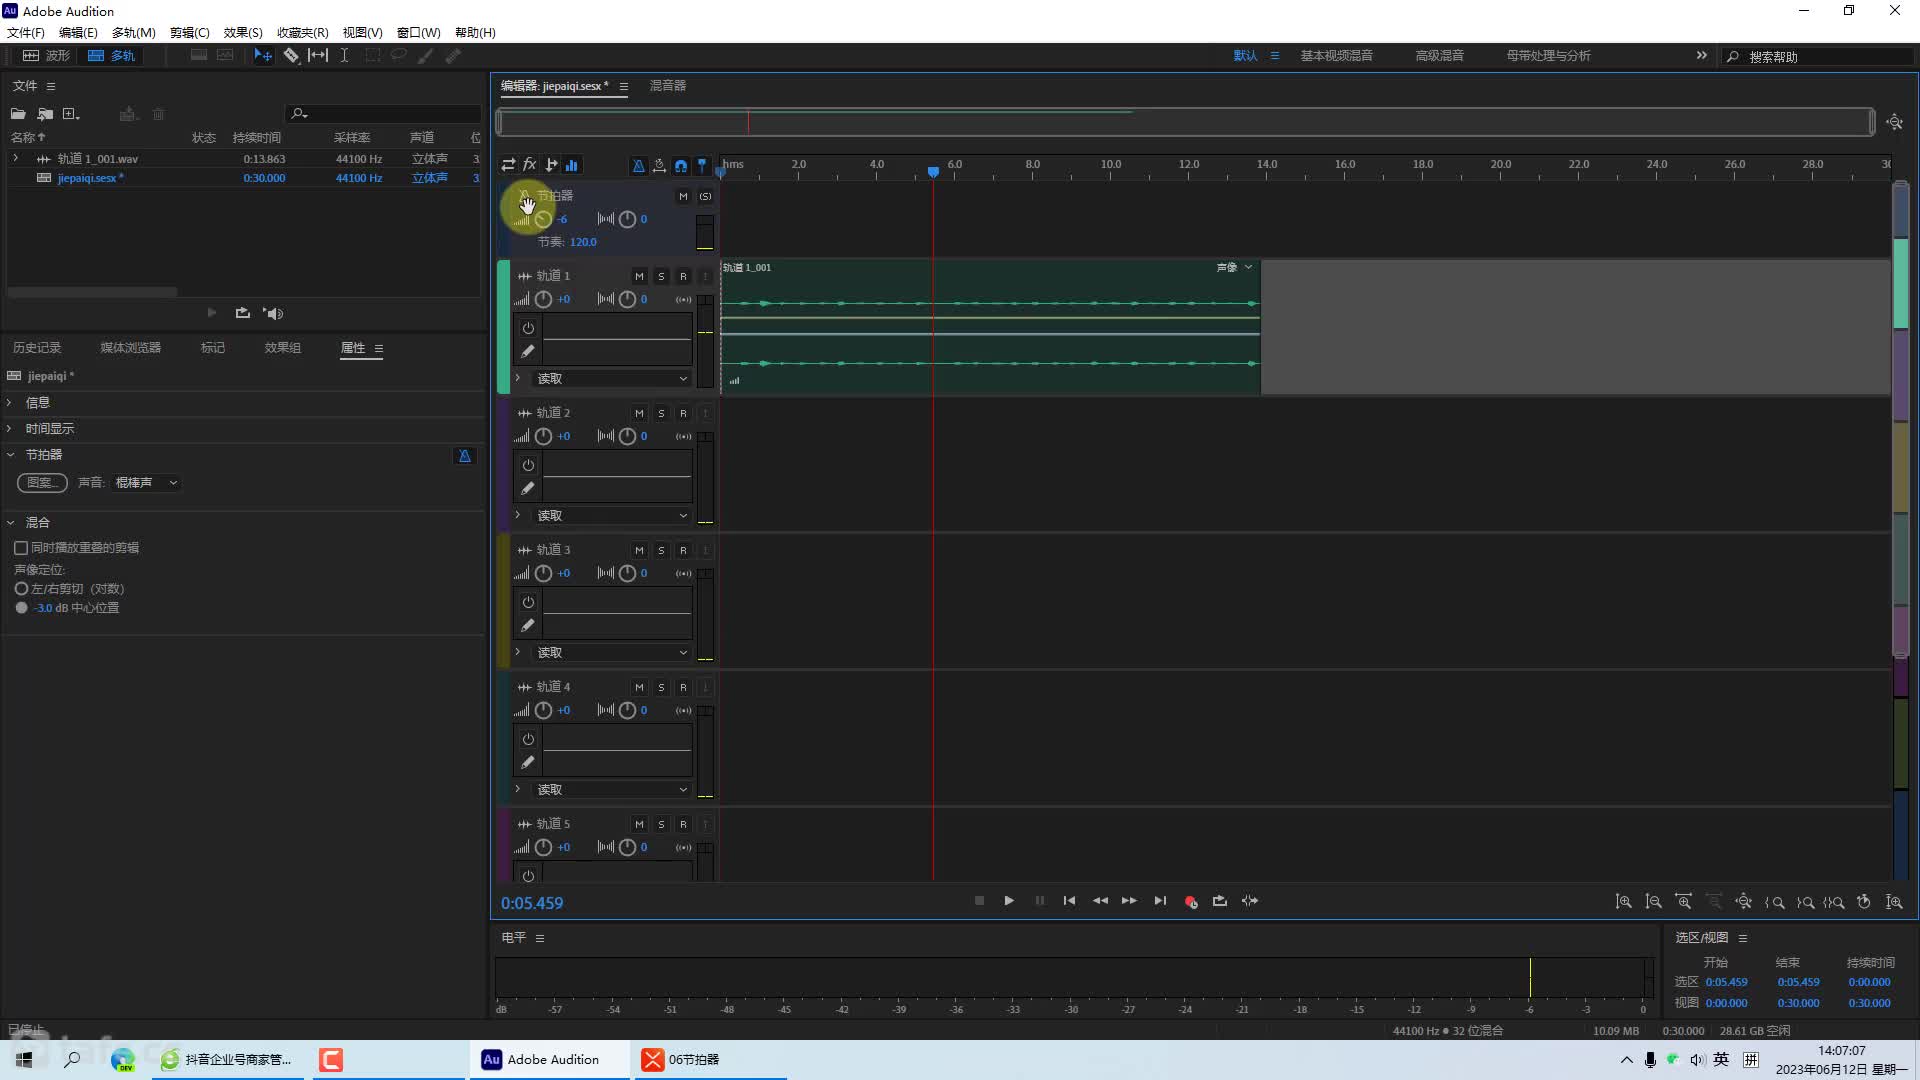This screenshot has height=1080, width=1920.
Task: Click the Open File folder icon
Action: (x=18, y=114)
